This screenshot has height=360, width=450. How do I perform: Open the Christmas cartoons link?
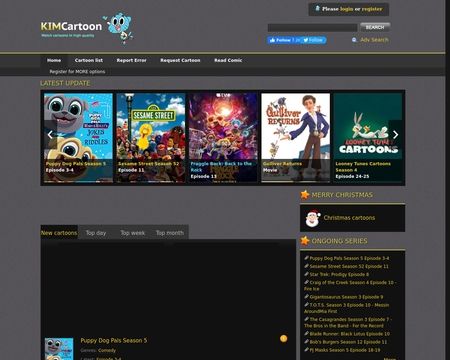349,218
